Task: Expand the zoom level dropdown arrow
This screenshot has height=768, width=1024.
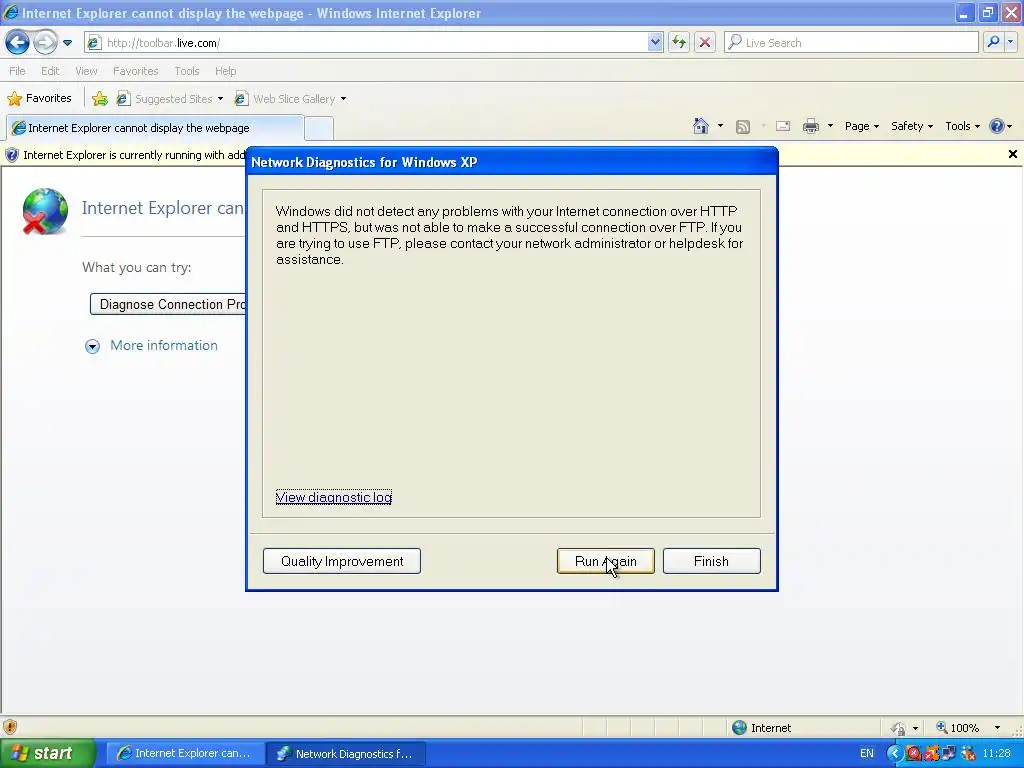Action: (997, 728)
